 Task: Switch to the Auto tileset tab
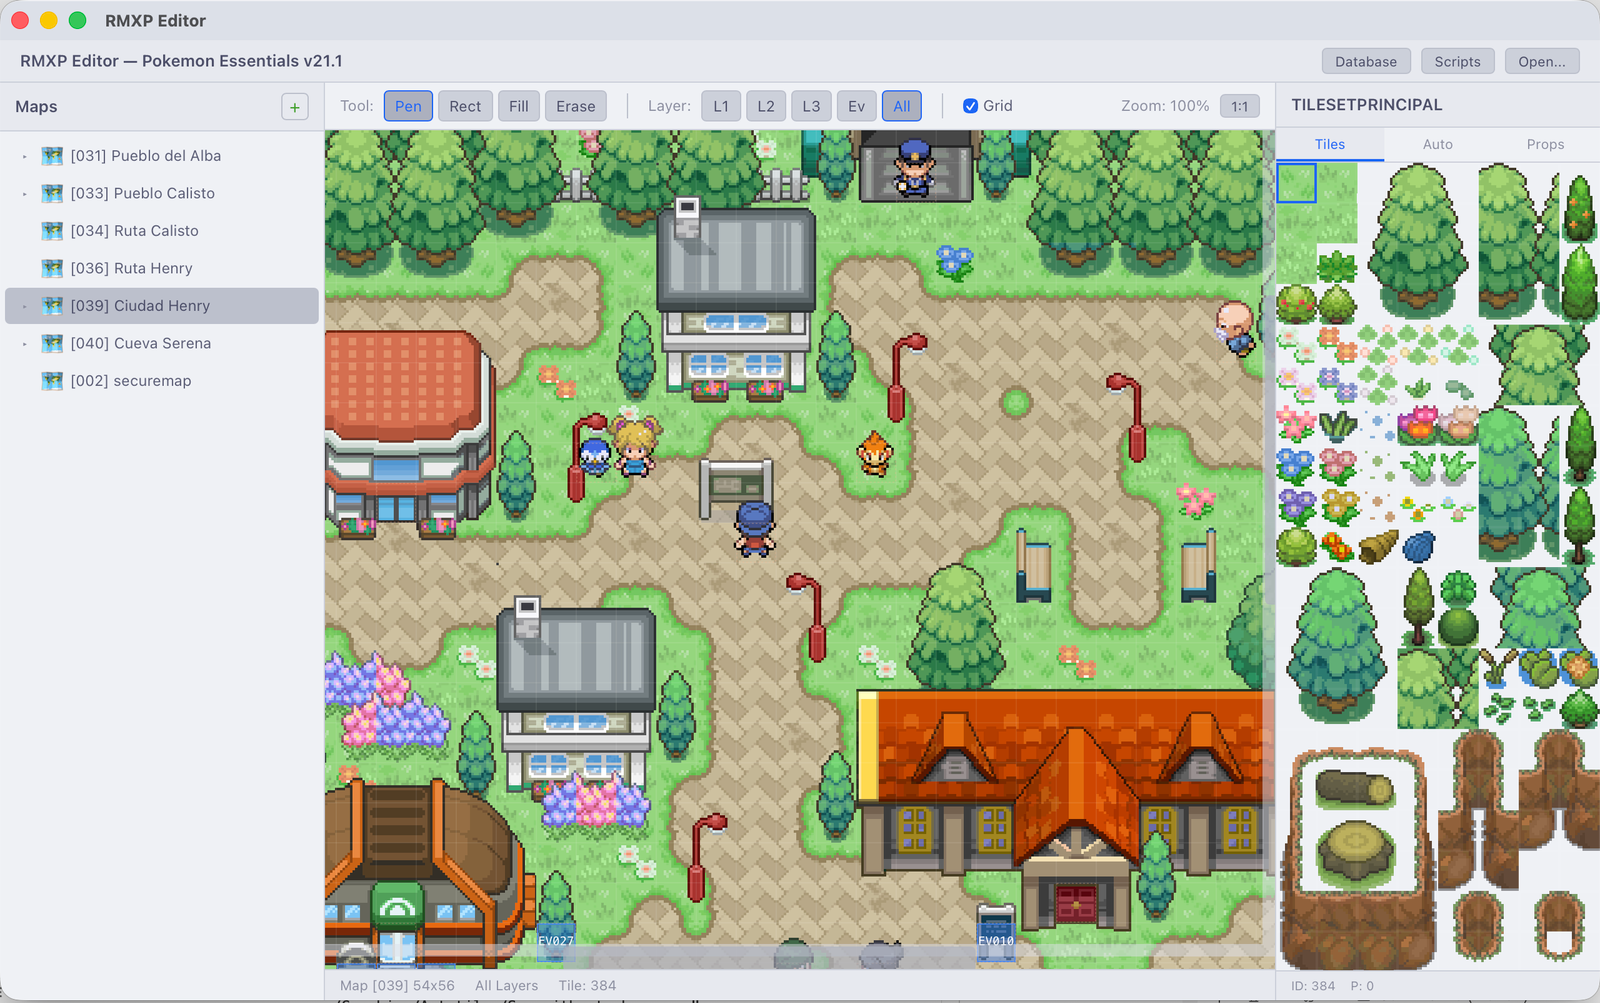[1437, 144]
